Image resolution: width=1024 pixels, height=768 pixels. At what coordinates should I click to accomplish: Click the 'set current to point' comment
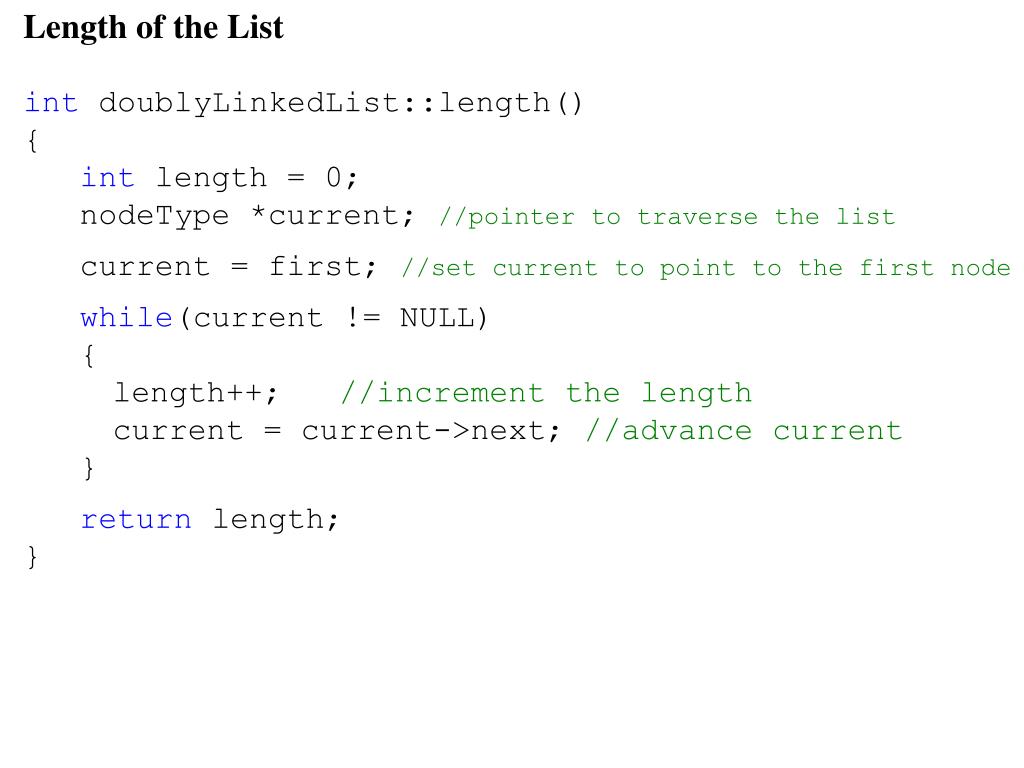(x=706, y=268)
